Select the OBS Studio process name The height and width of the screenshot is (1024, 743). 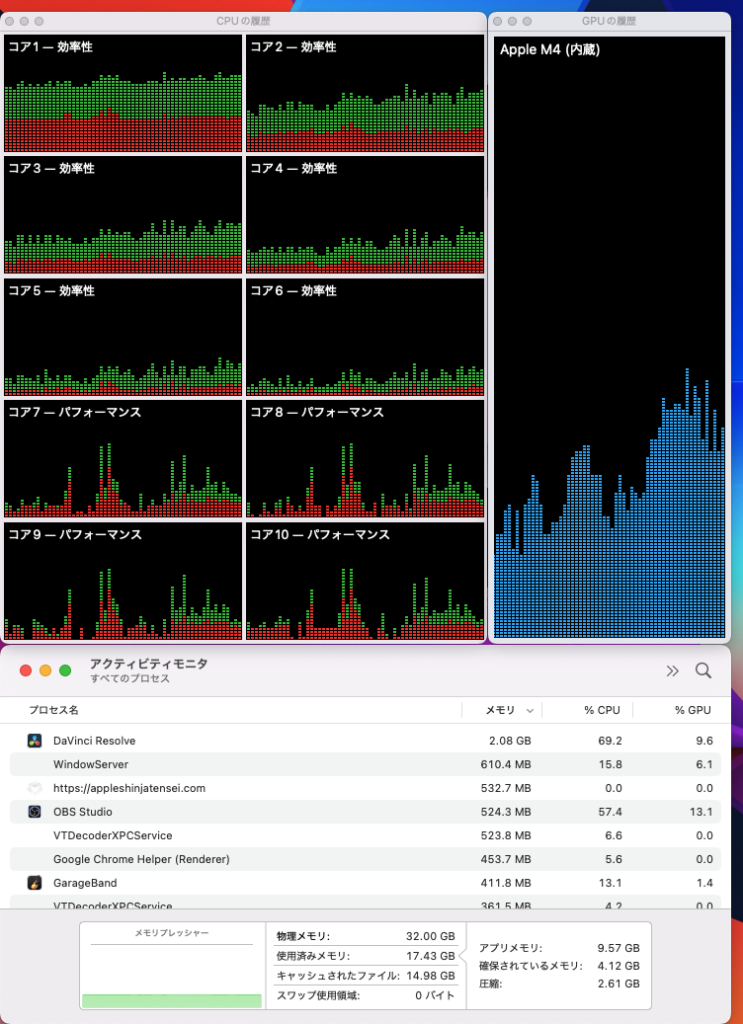[x=82, y=812]
